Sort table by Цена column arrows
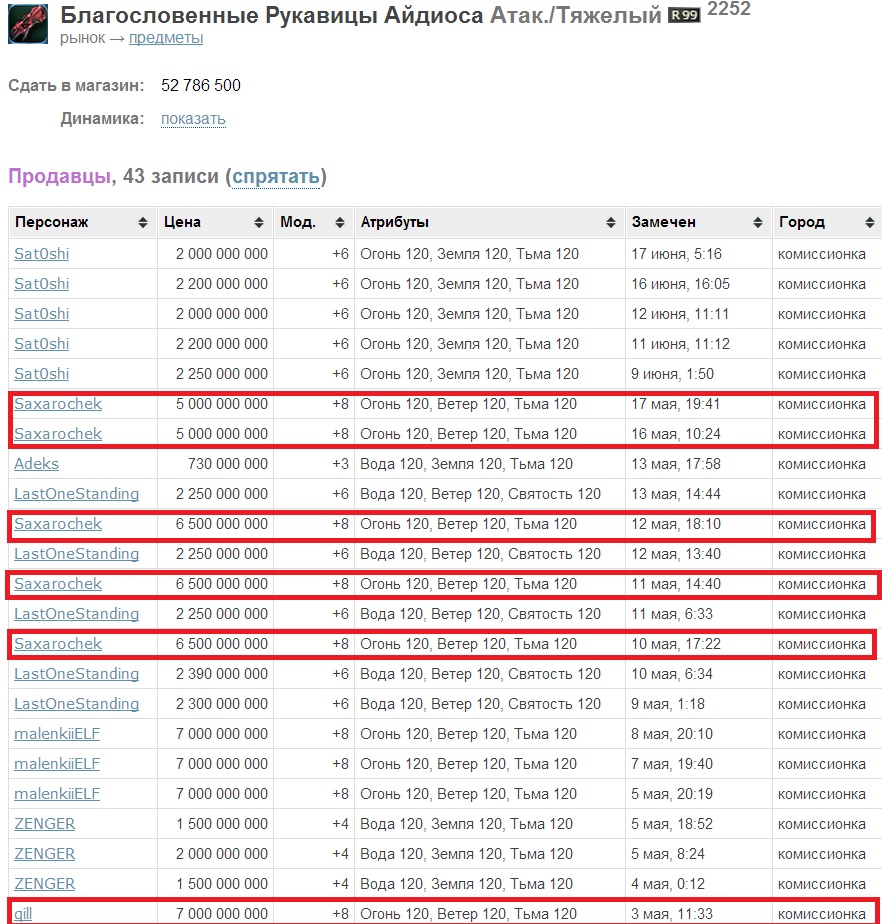The width and height of the screenshot is (882, 924). 259,222
